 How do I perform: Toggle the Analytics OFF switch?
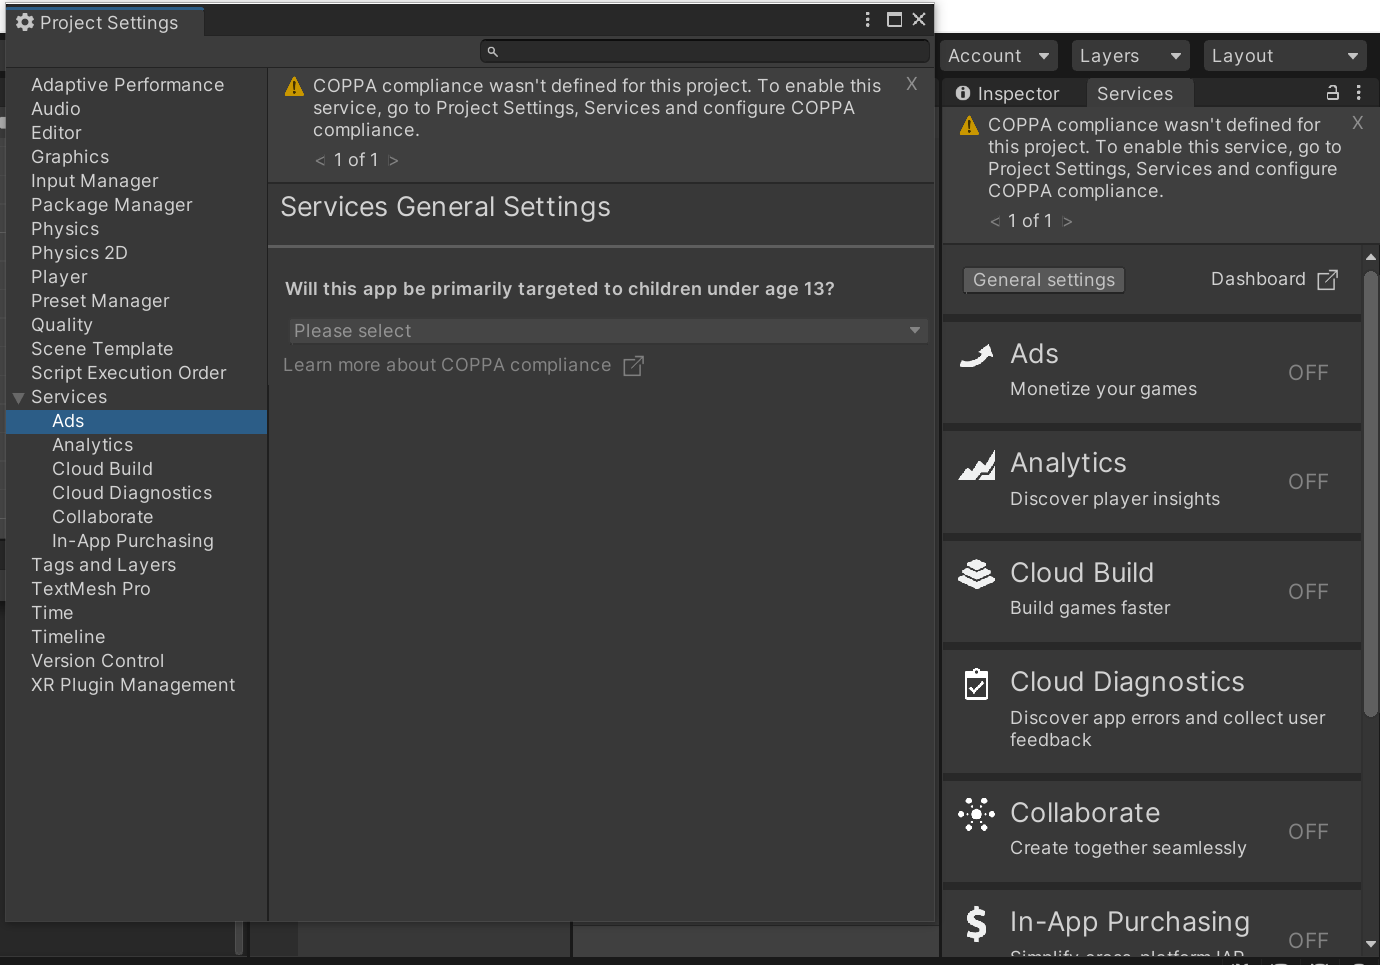tap(1308, 482)
